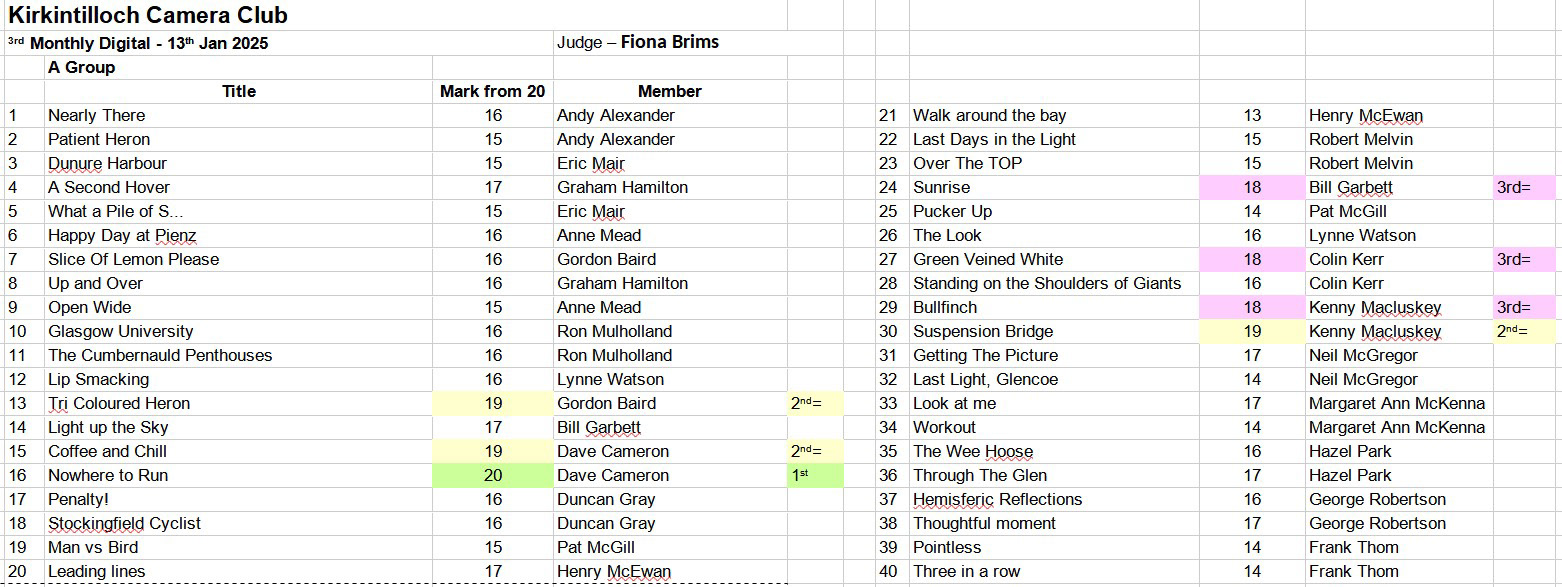This screenshot has height=587, width=1562.
Task: Select the yellow mark beside "Coffee and Chill"
Action: pyautogui.click(x=493, y=451)
